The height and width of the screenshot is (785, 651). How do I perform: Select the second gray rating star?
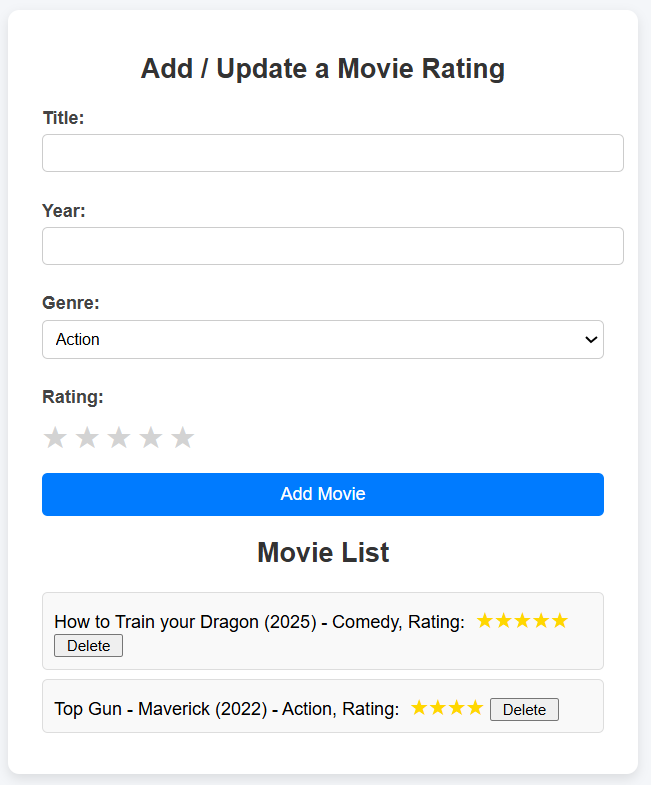(87, 438)
